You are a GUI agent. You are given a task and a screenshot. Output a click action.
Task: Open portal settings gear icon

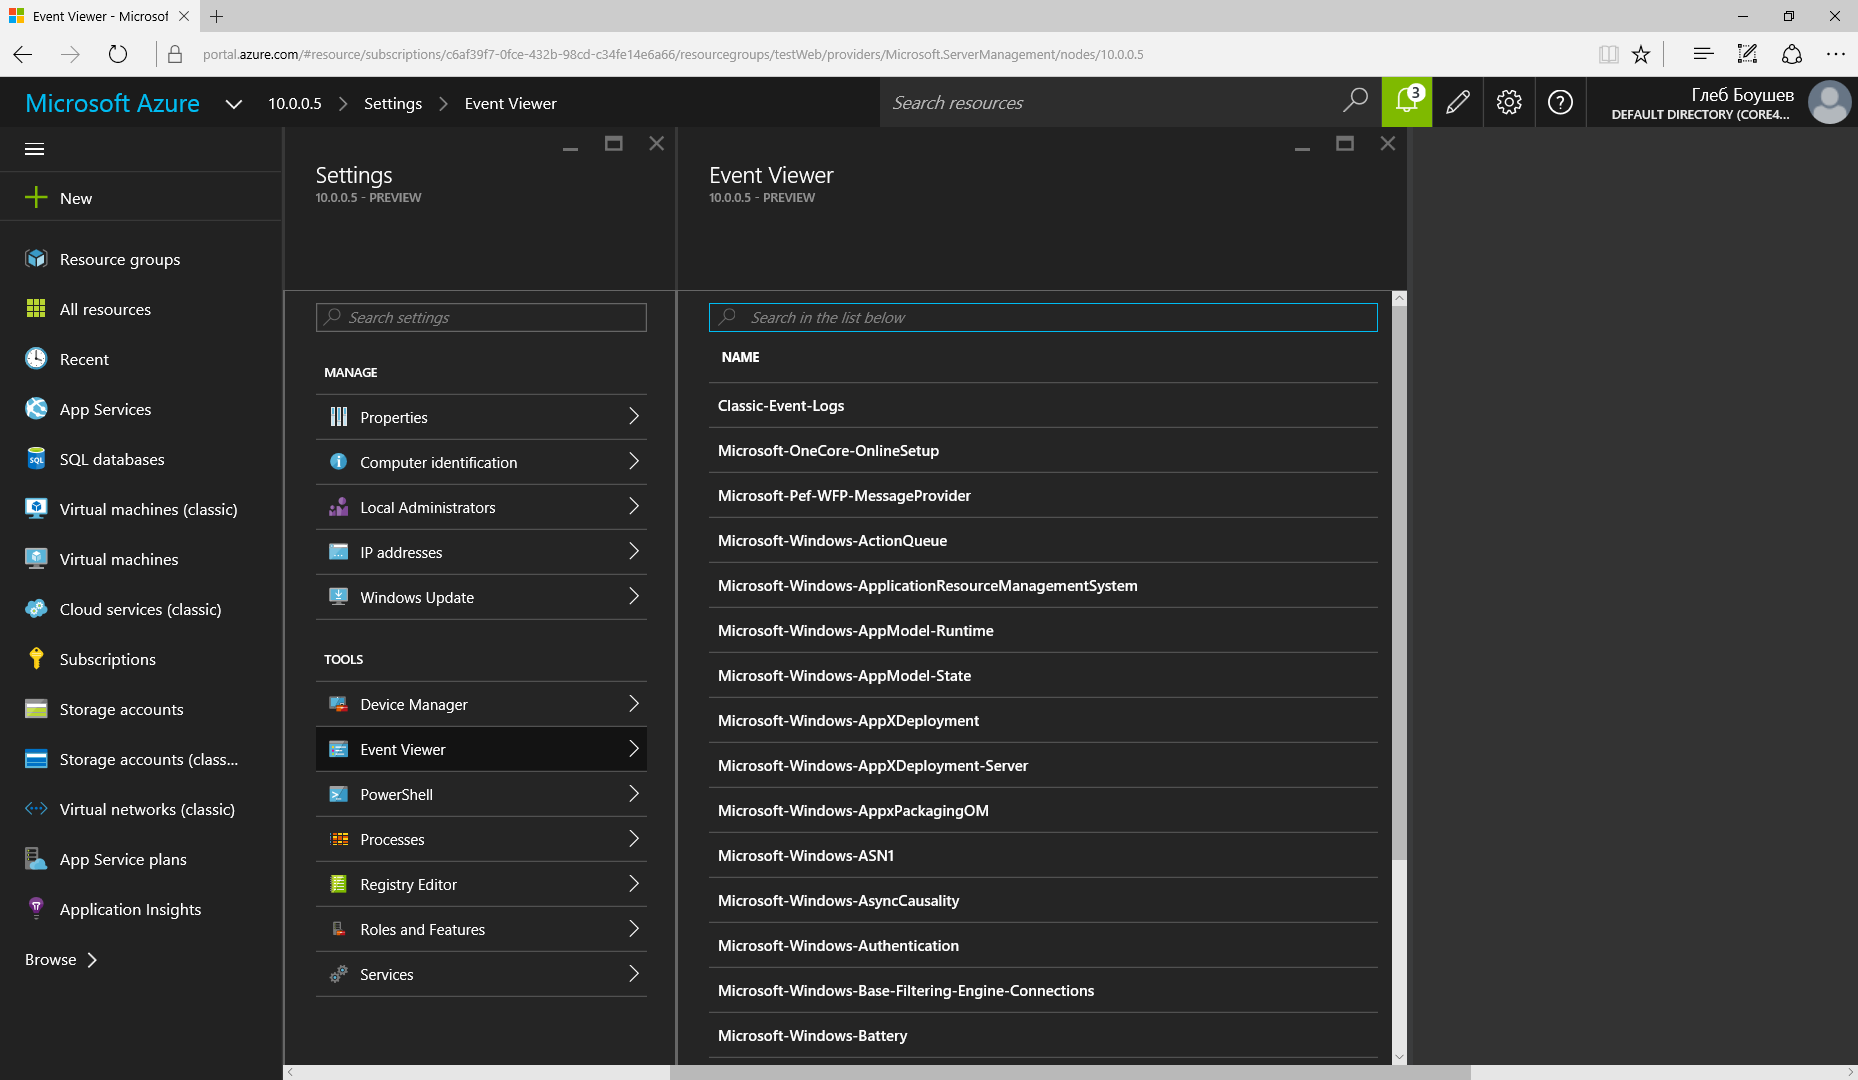tap(1509, 102)
